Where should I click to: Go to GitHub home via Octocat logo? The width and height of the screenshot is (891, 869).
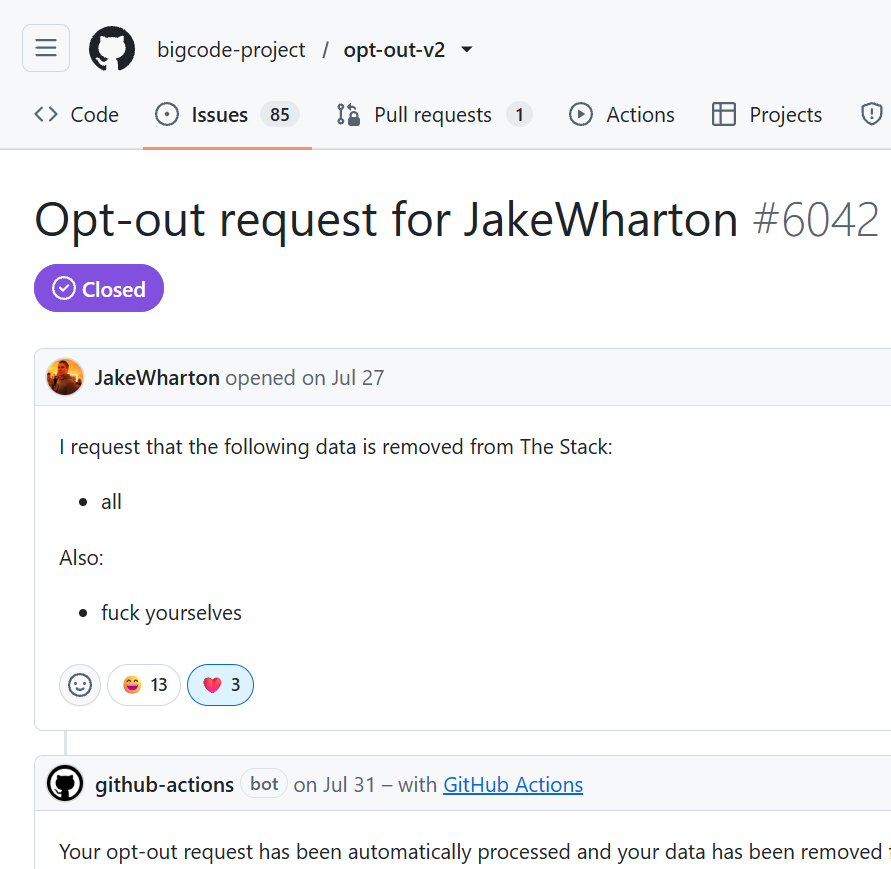pos(112,48)
